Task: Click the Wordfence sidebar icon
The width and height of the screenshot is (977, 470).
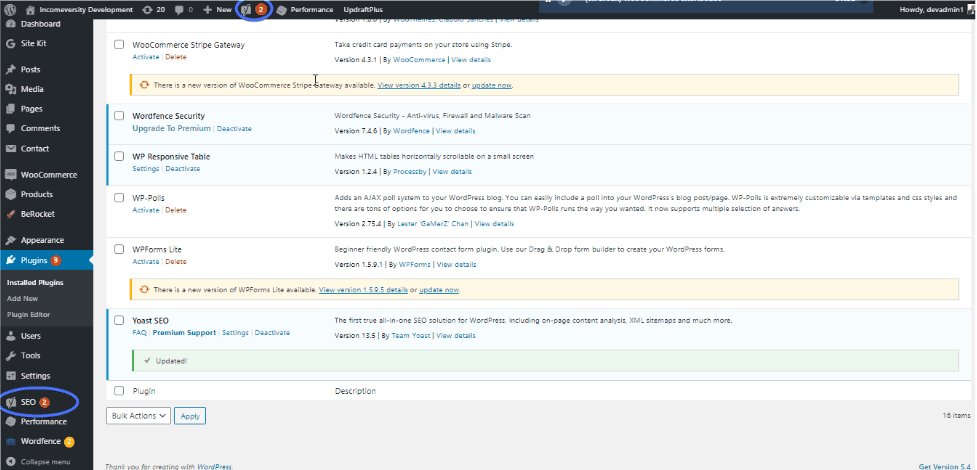Action: pos(10,441)
